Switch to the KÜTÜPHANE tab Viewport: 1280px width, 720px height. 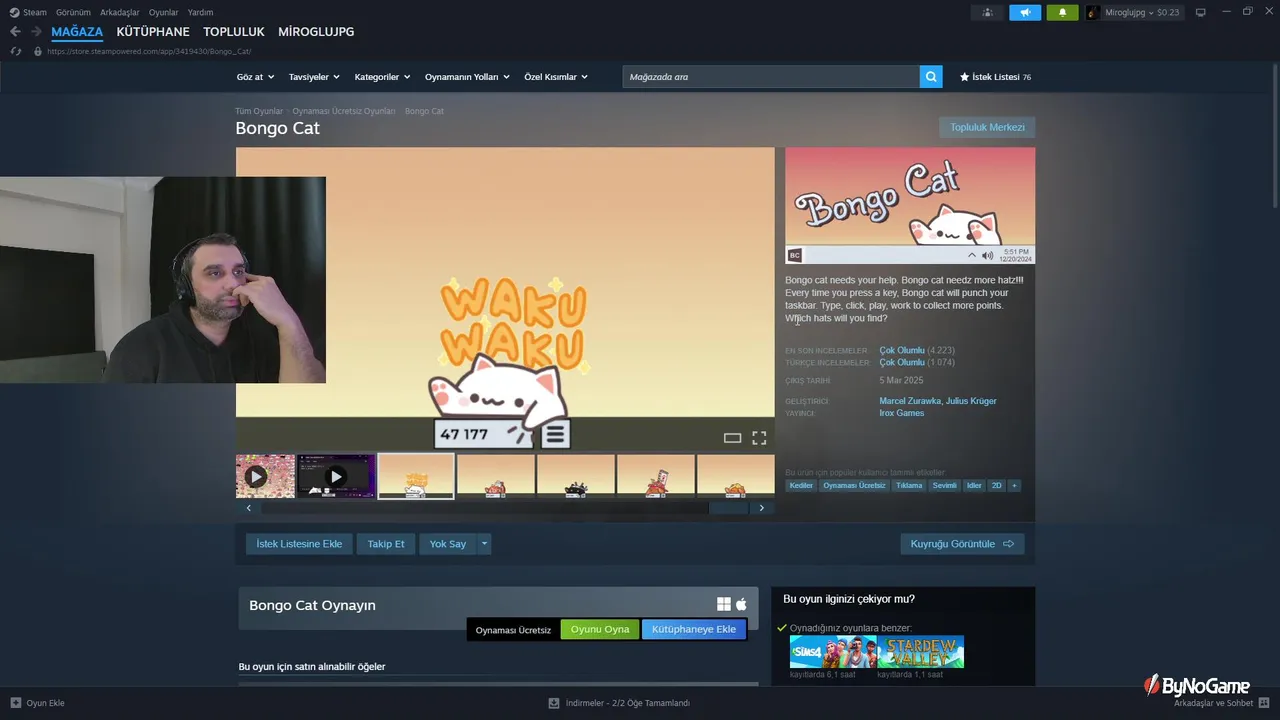(x=153, y=32)
